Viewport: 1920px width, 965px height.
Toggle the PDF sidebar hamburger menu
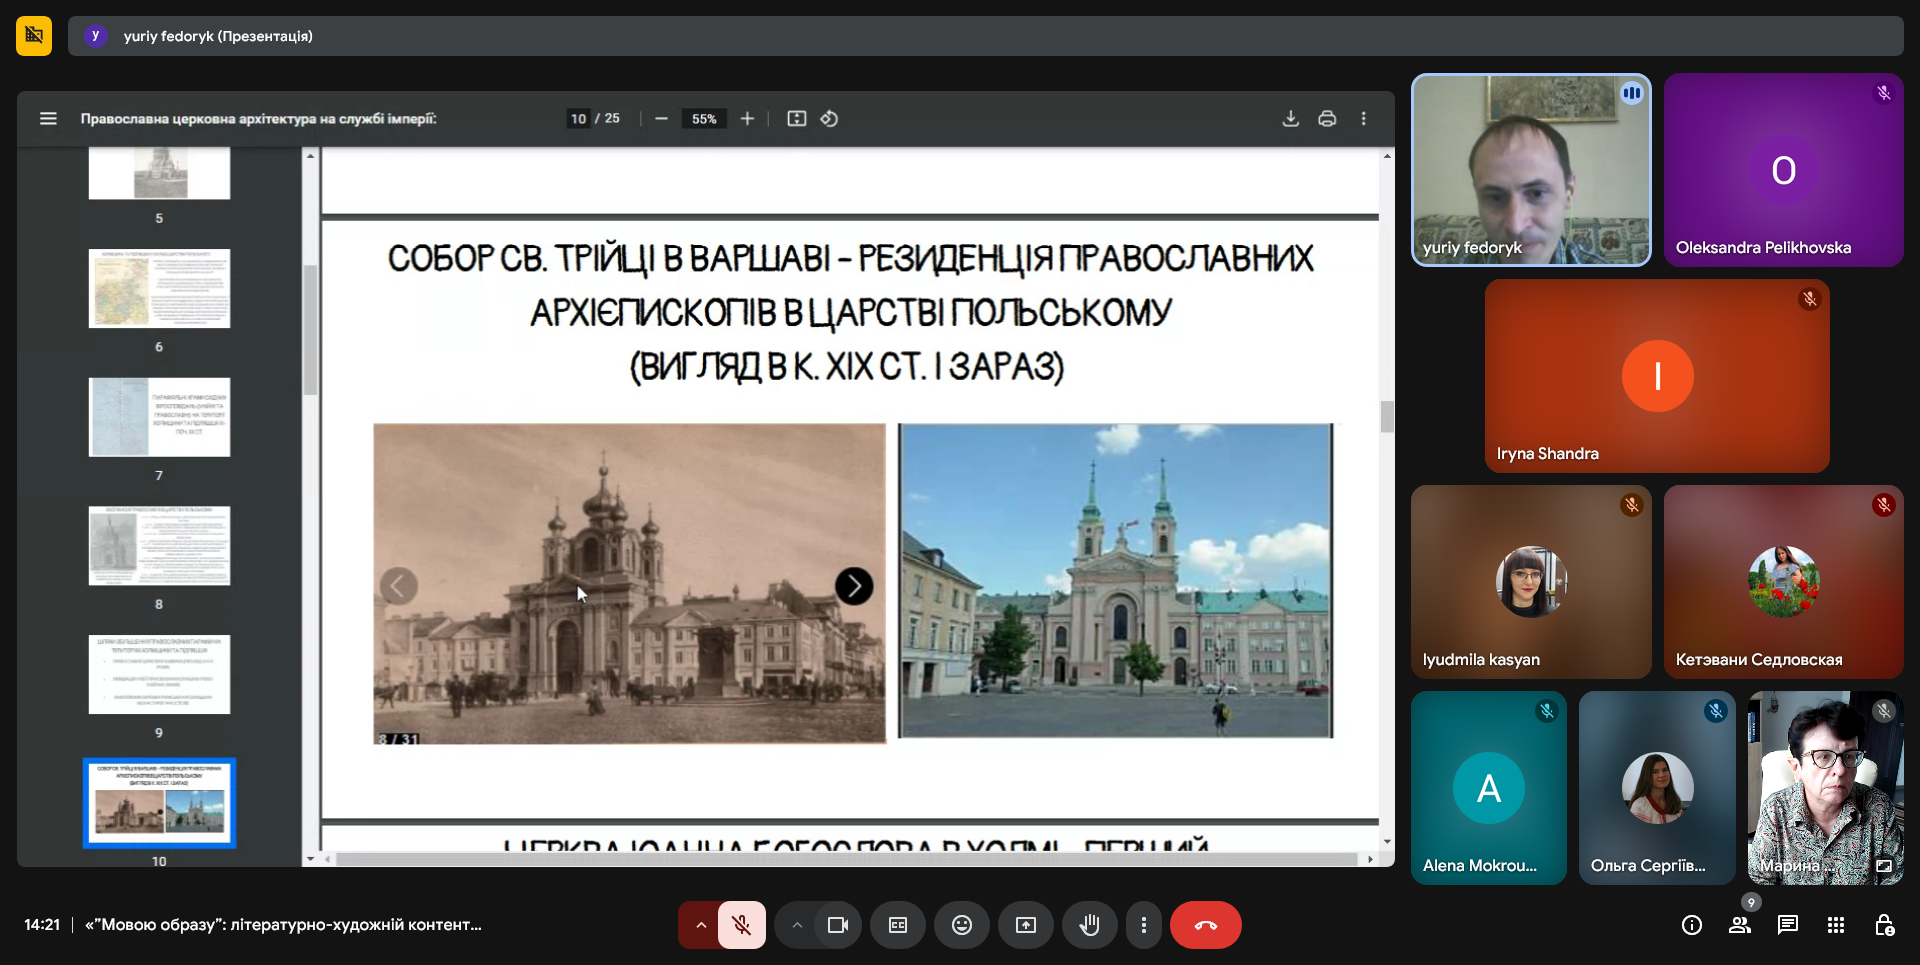48,119
